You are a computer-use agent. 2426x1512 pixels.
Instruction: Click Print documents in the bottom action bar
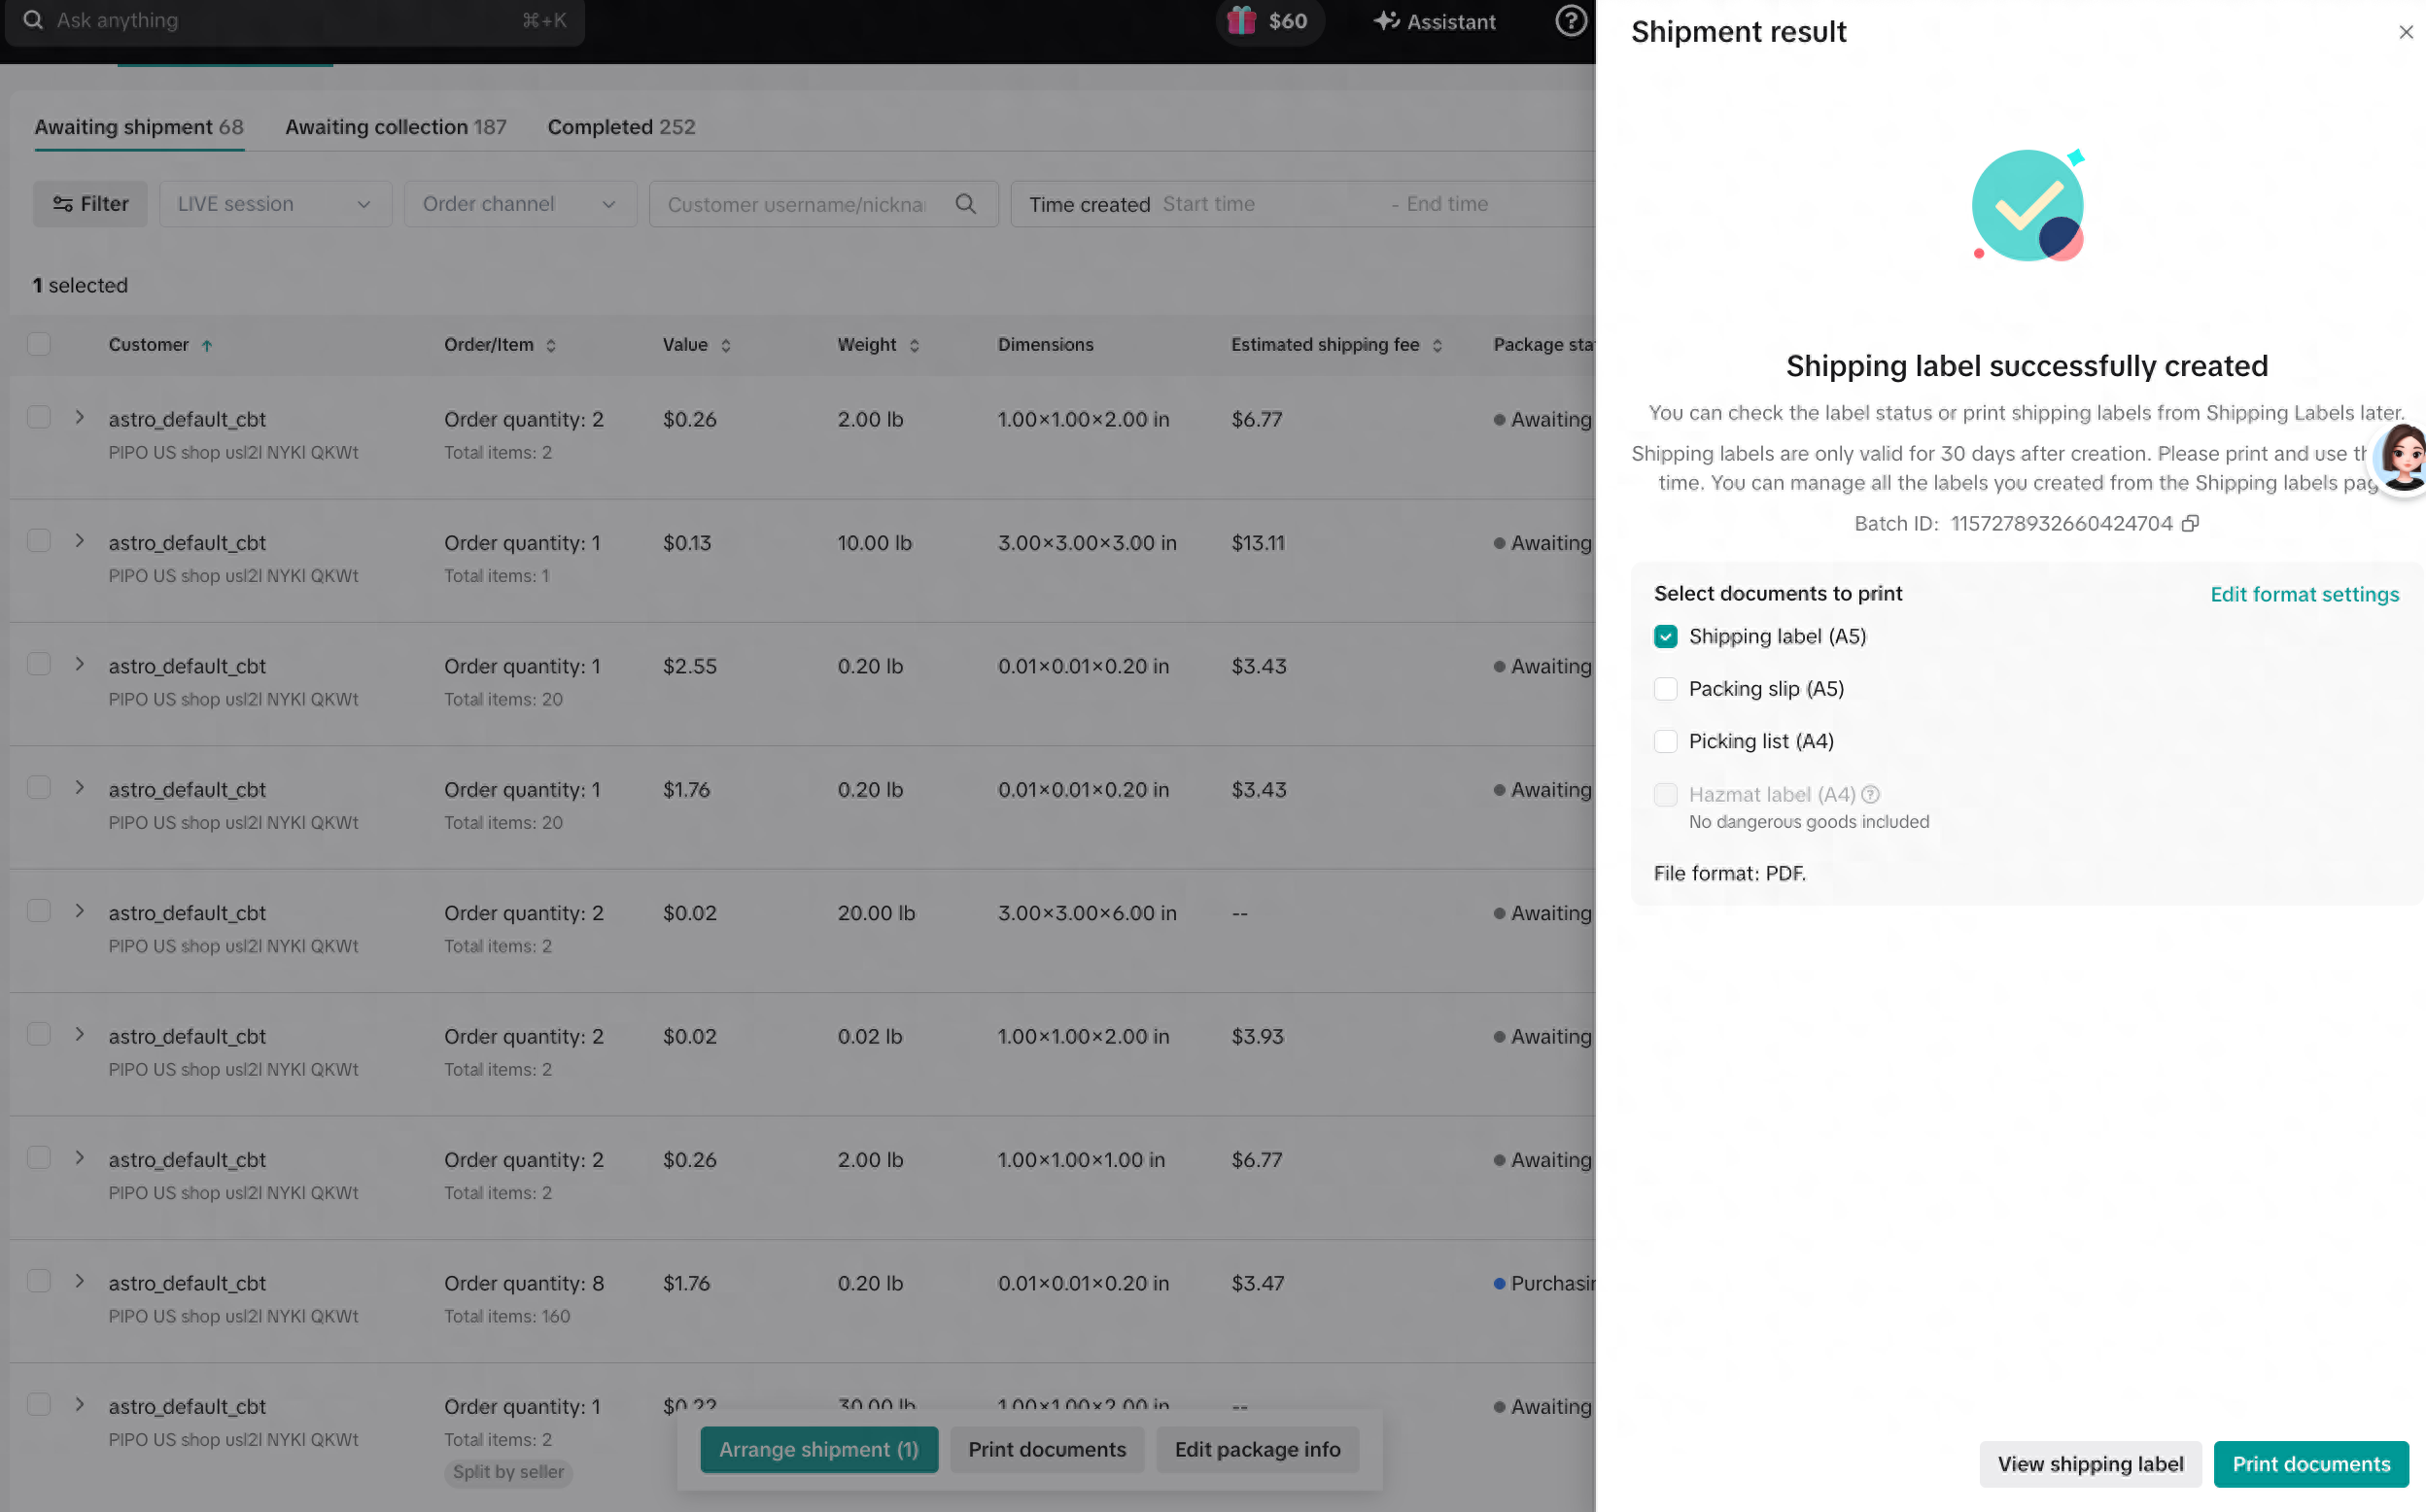click(x=1047, y=1449)
